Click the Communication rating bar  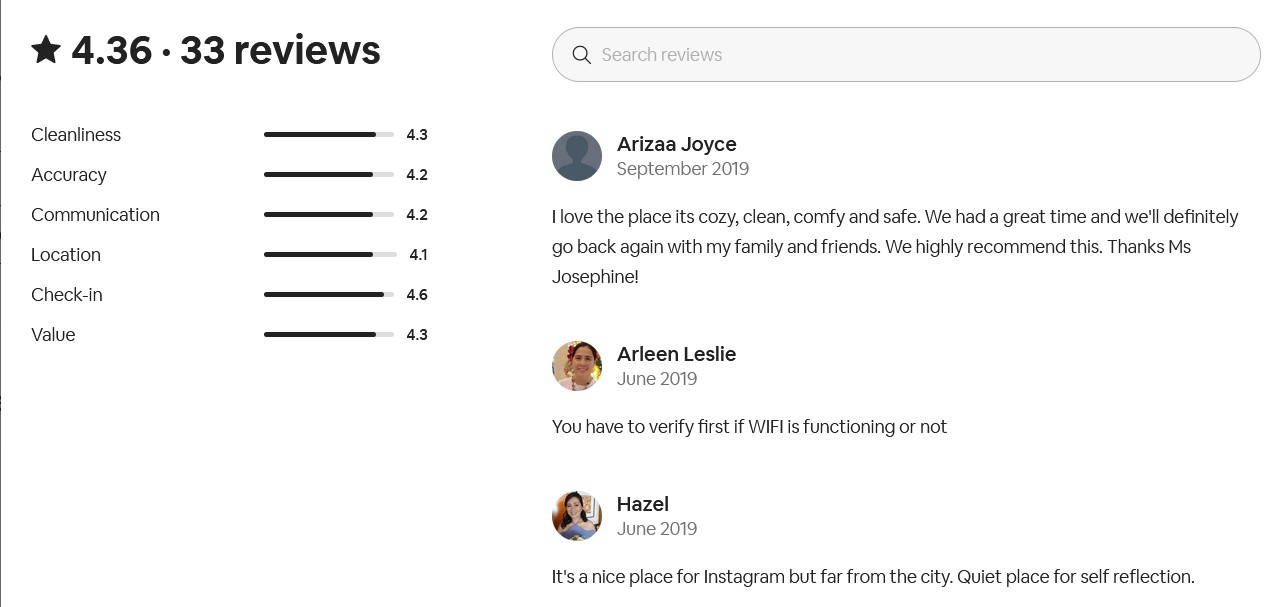tap(329, 215)
